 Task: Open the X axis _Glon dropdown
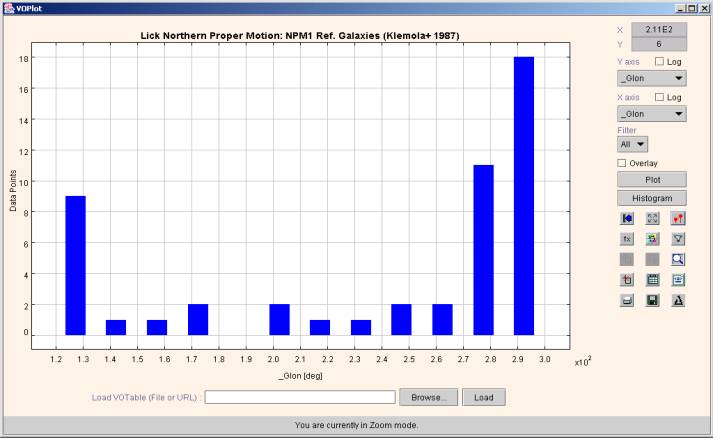coord(652,114)
